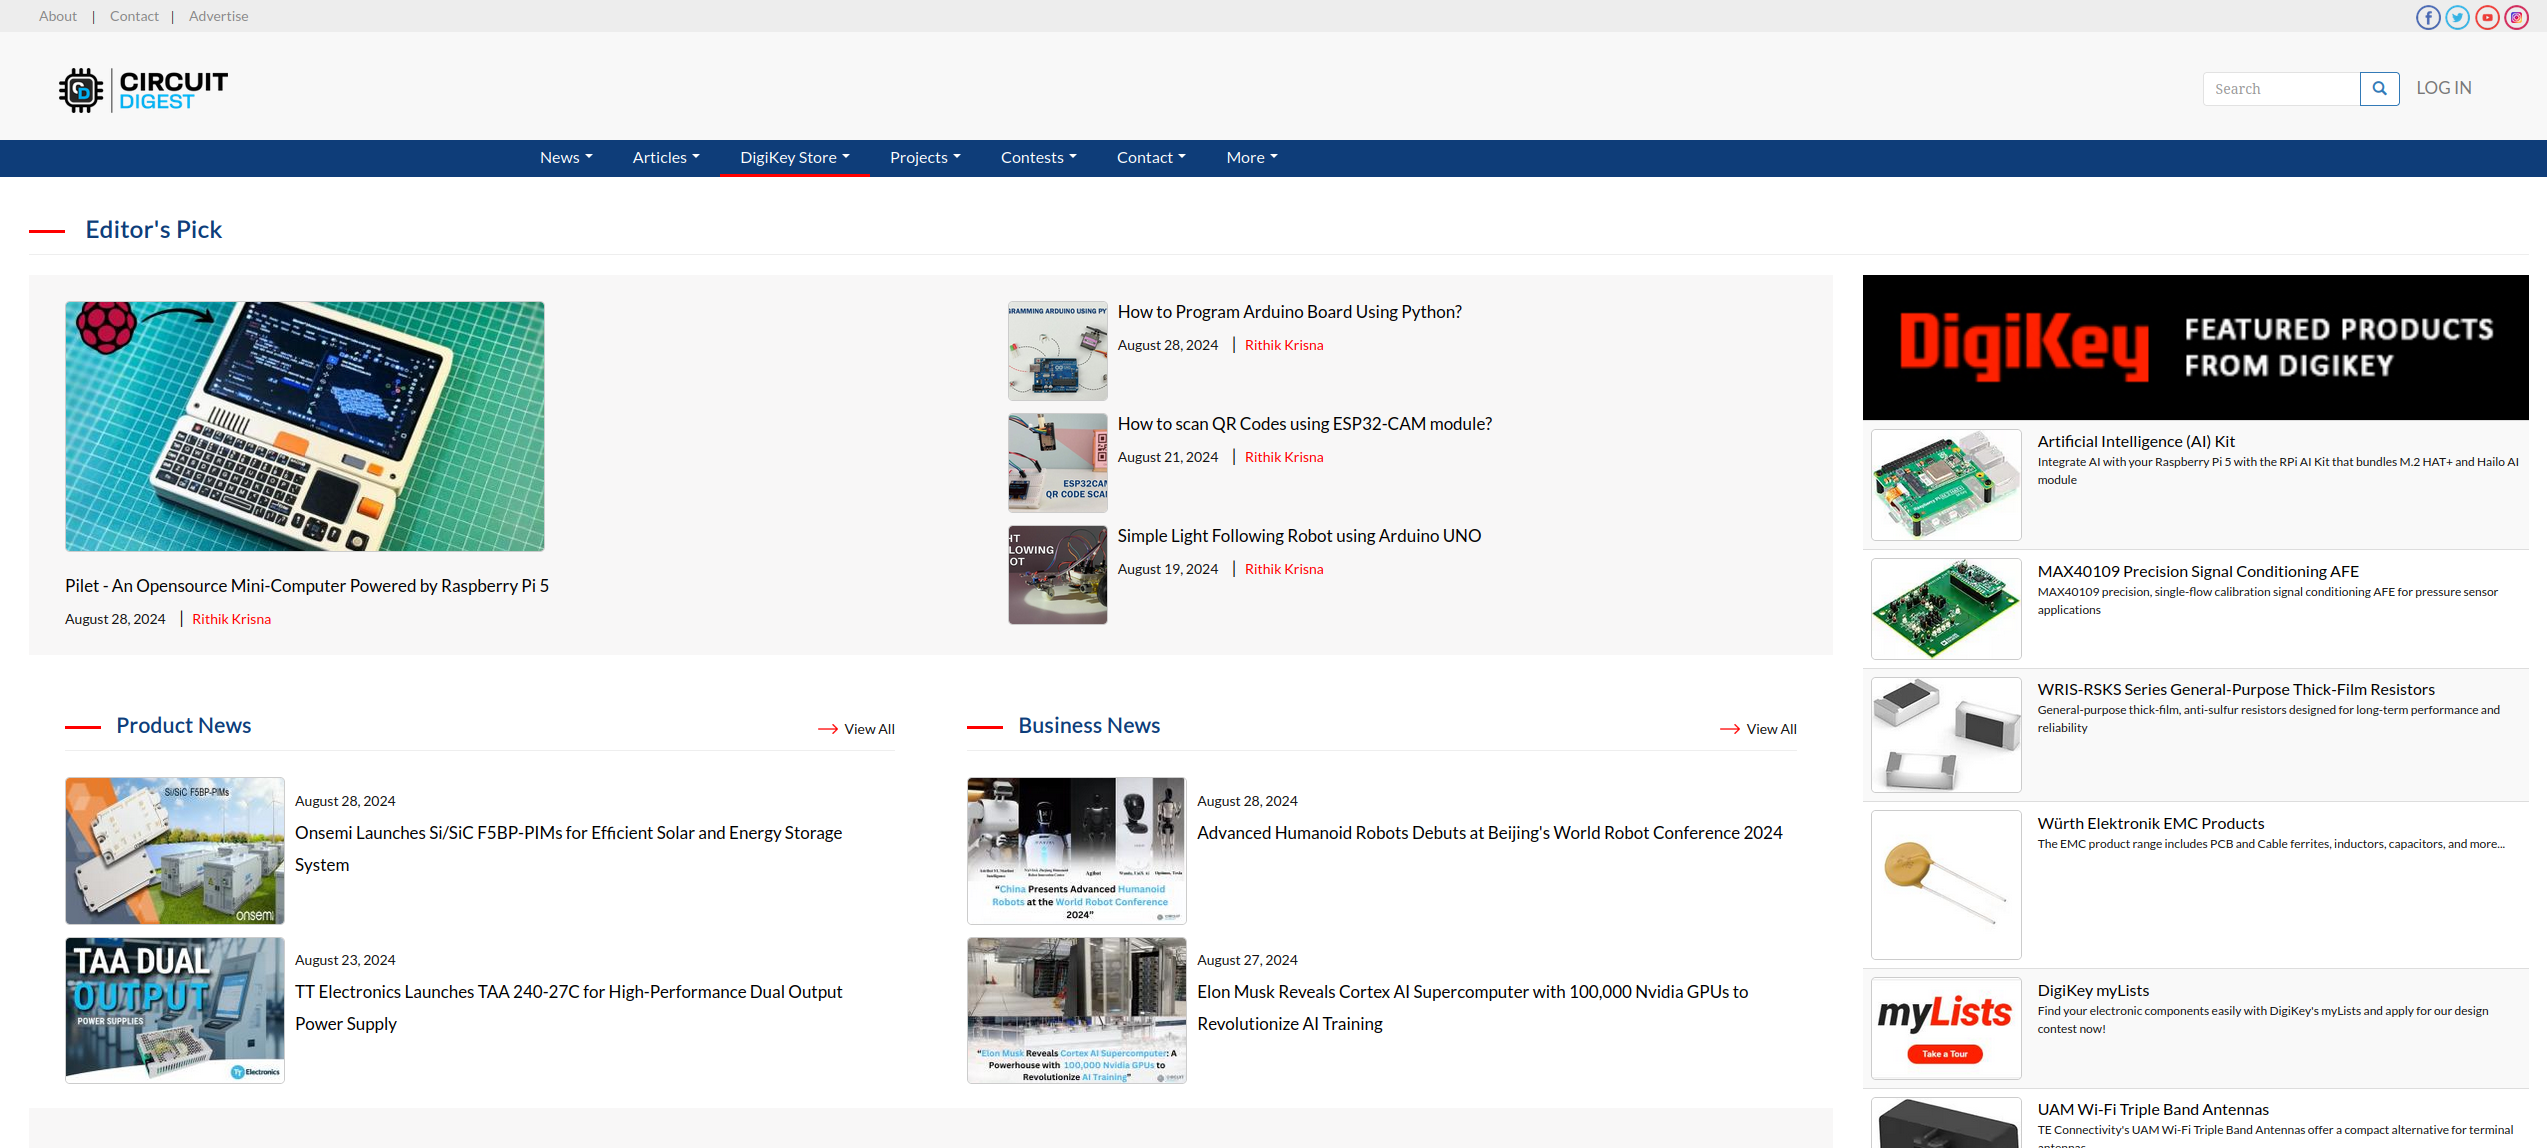Click the Artificial Intelligence AI Kit product icon
The width and height of the screenshot is (2547, 1148).
1944,484
